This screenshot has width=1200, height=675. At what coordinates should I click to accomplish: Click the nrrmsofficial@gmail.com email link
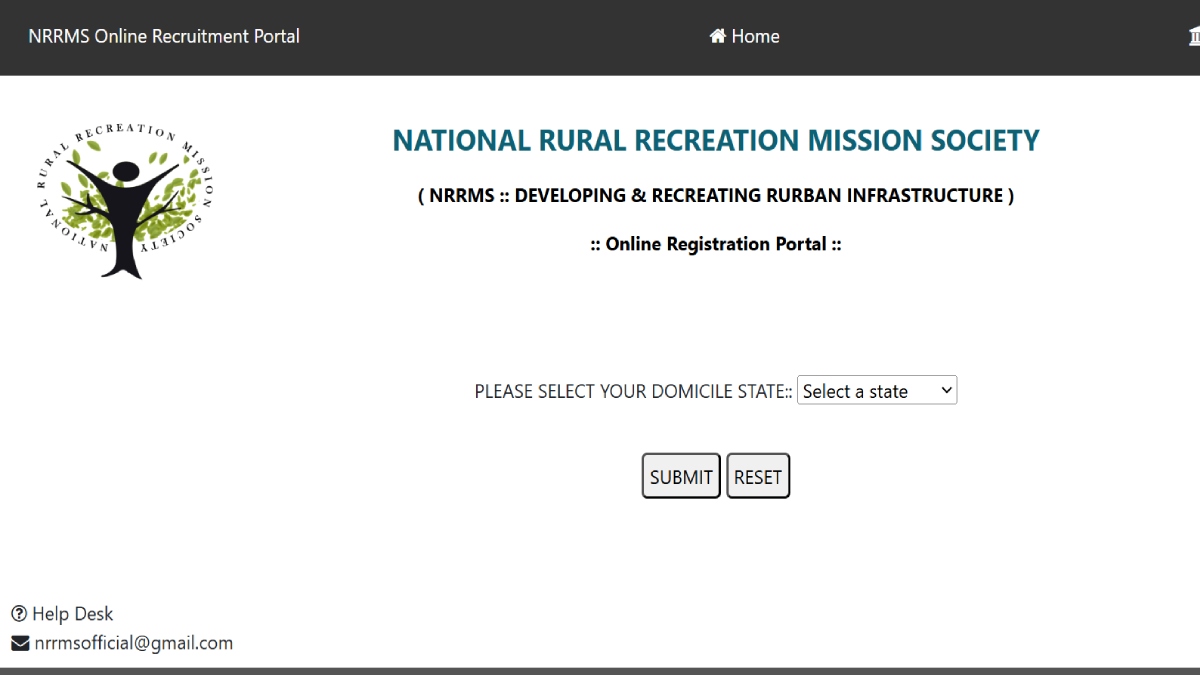pos(132,643)
